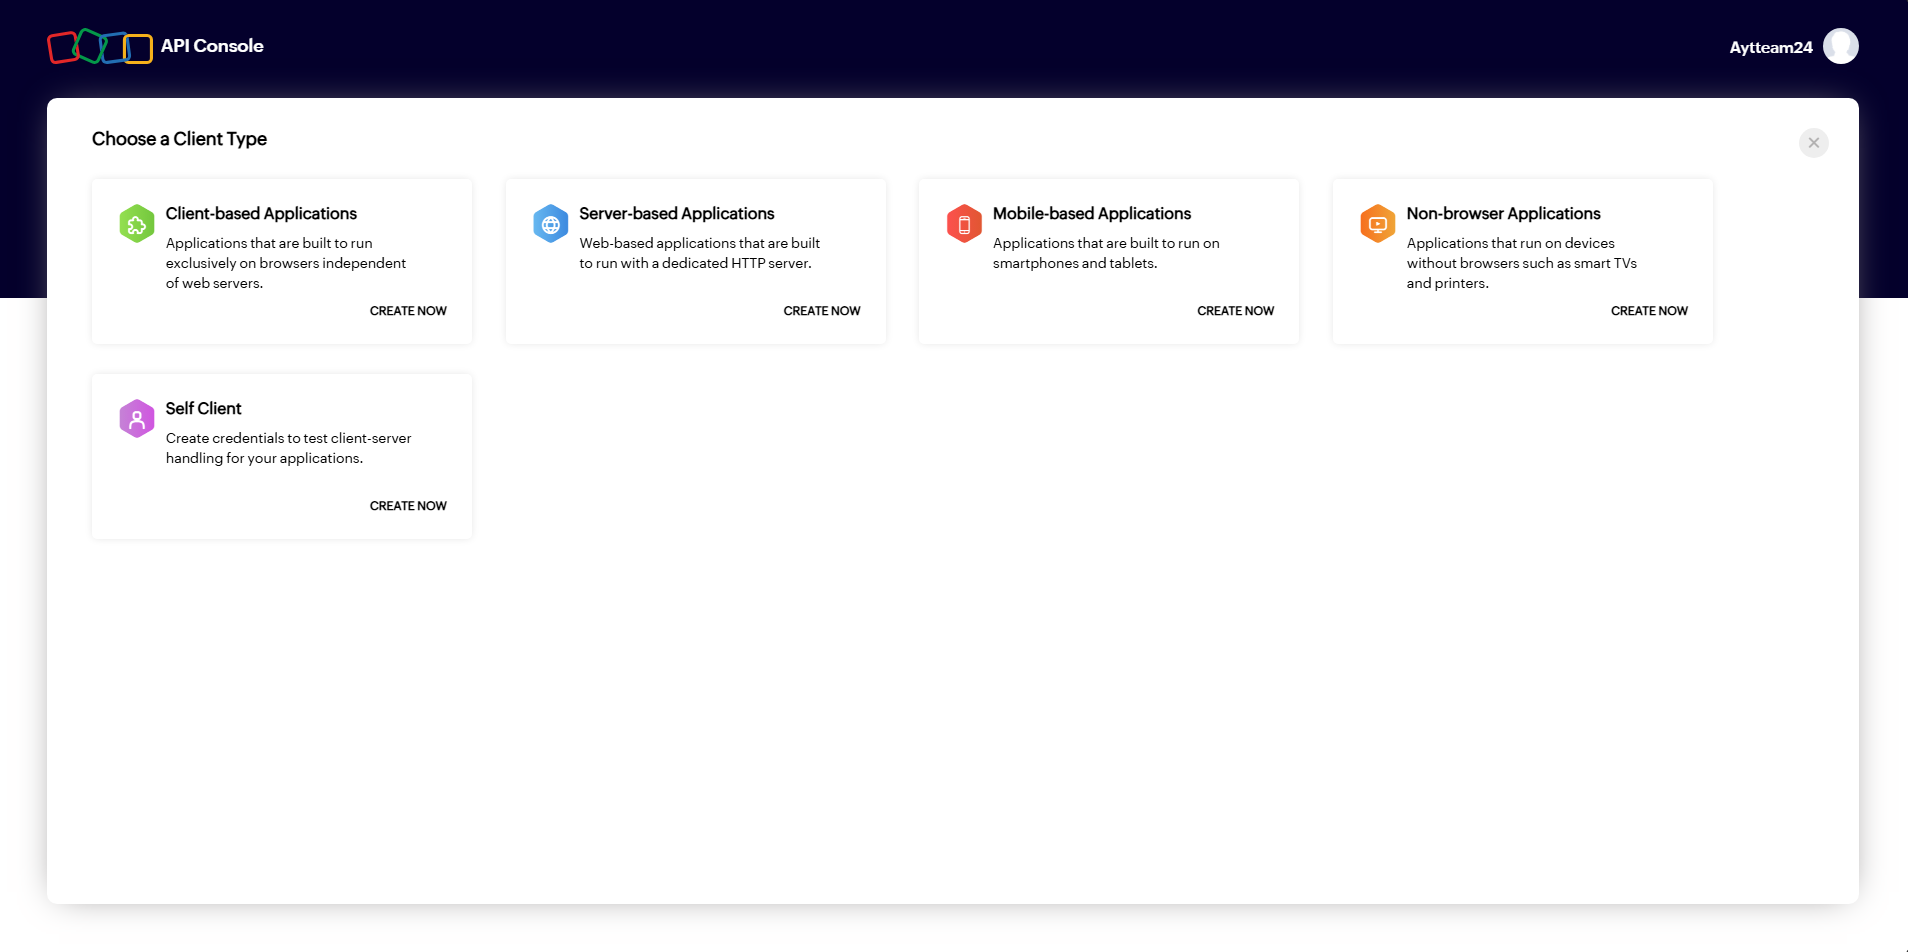Click the blue Server-based Applications globe icon
Screen dimensions: 1908x952
click(550, 224)
